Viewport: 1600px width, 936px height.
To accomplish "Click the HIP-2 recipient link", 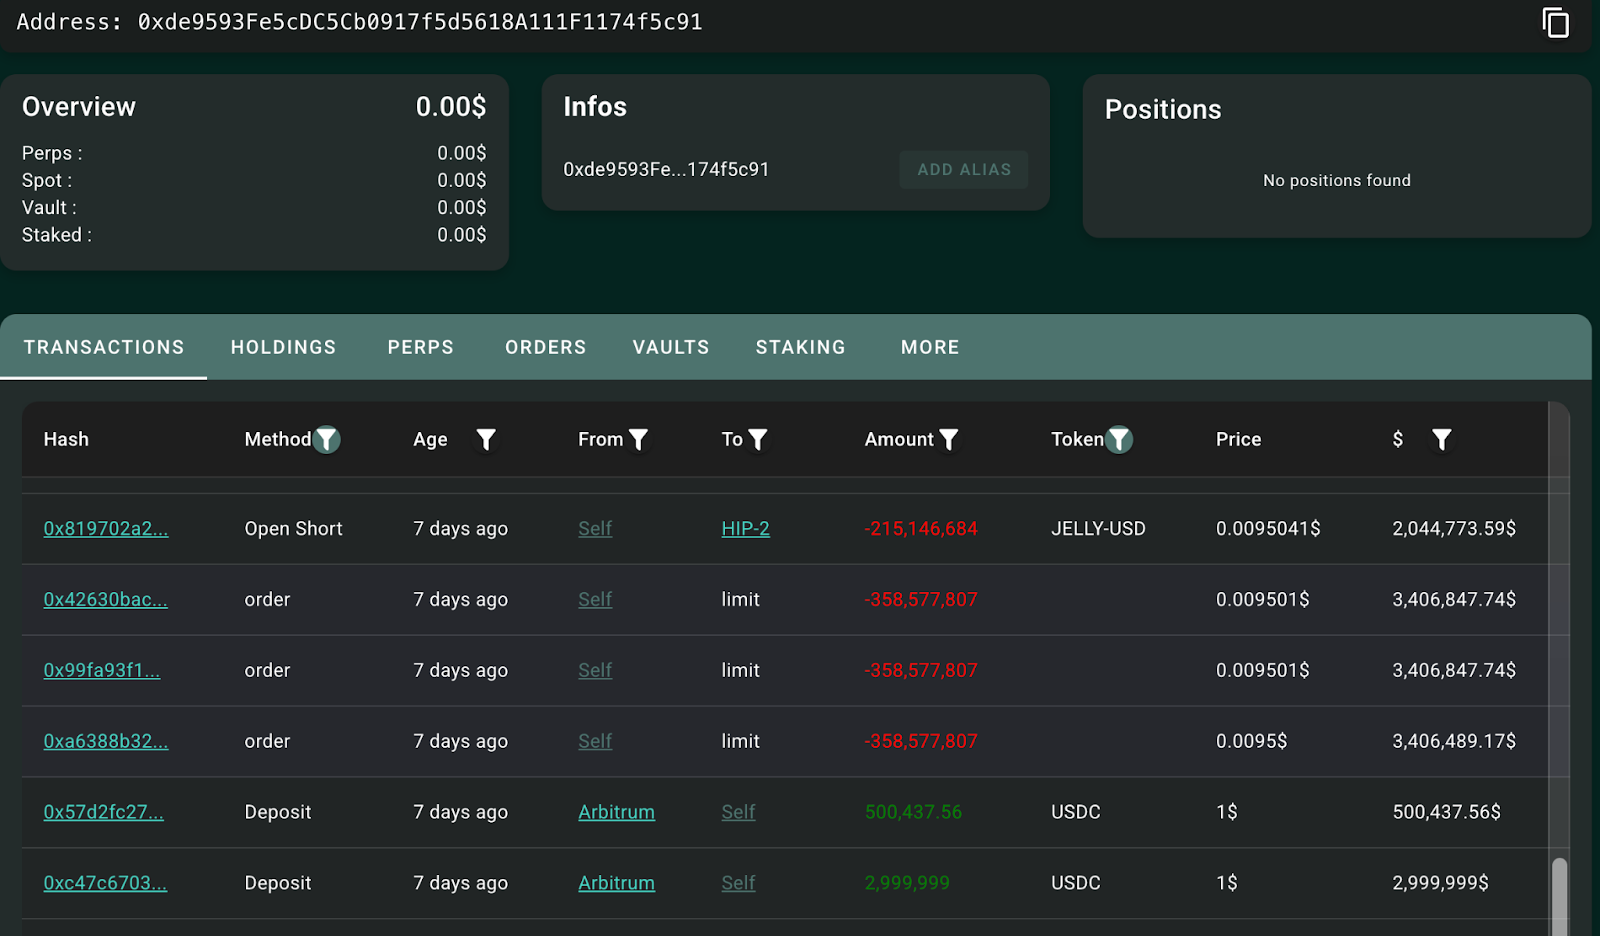I will (x=745, y=529).
